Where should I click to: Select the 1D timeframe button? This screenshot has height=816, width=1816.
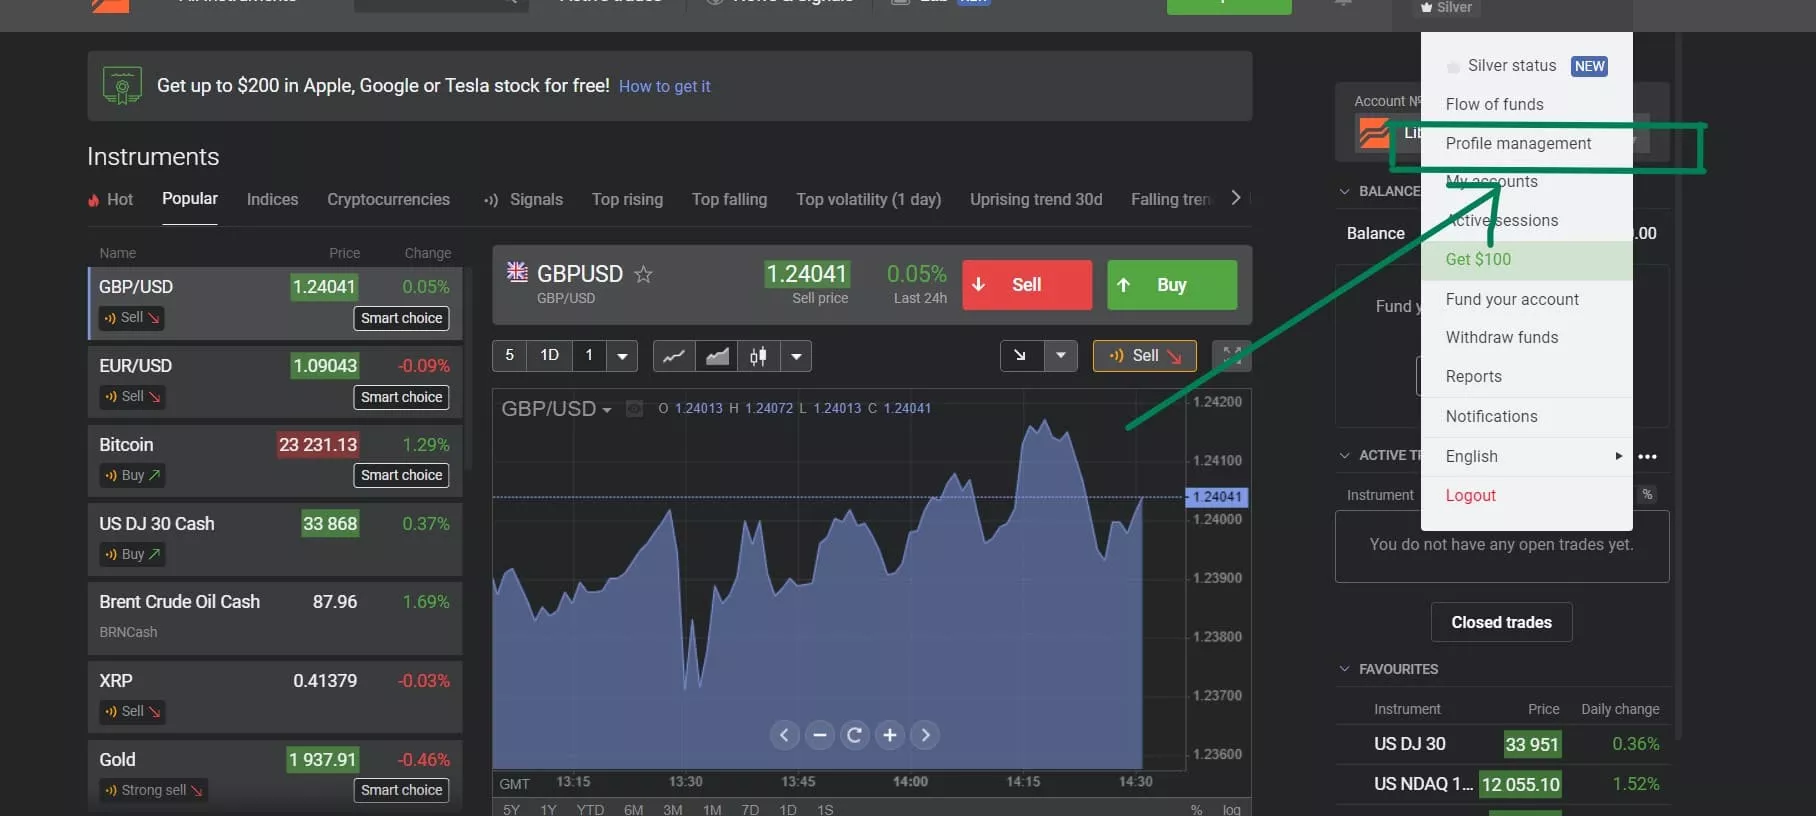tap(549, 356)
